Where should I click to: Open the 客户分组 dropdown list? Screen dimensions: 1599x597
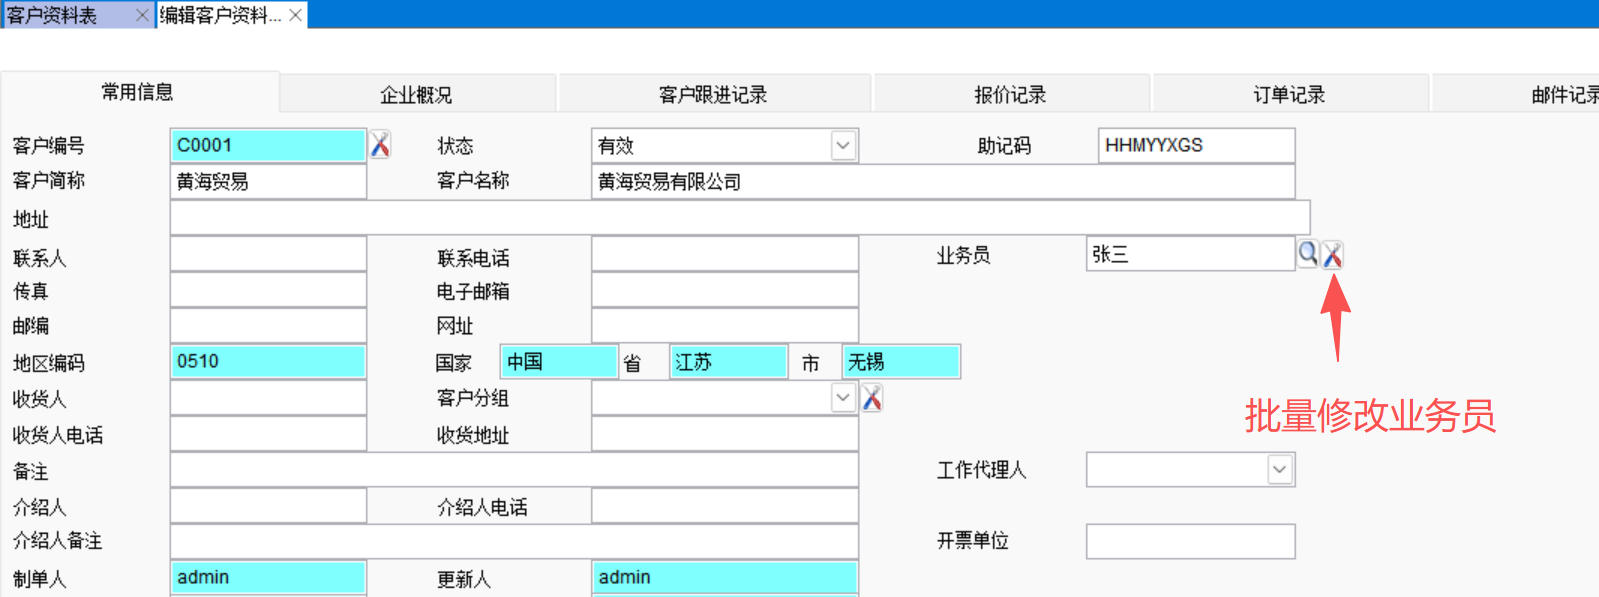coord(843,398)
